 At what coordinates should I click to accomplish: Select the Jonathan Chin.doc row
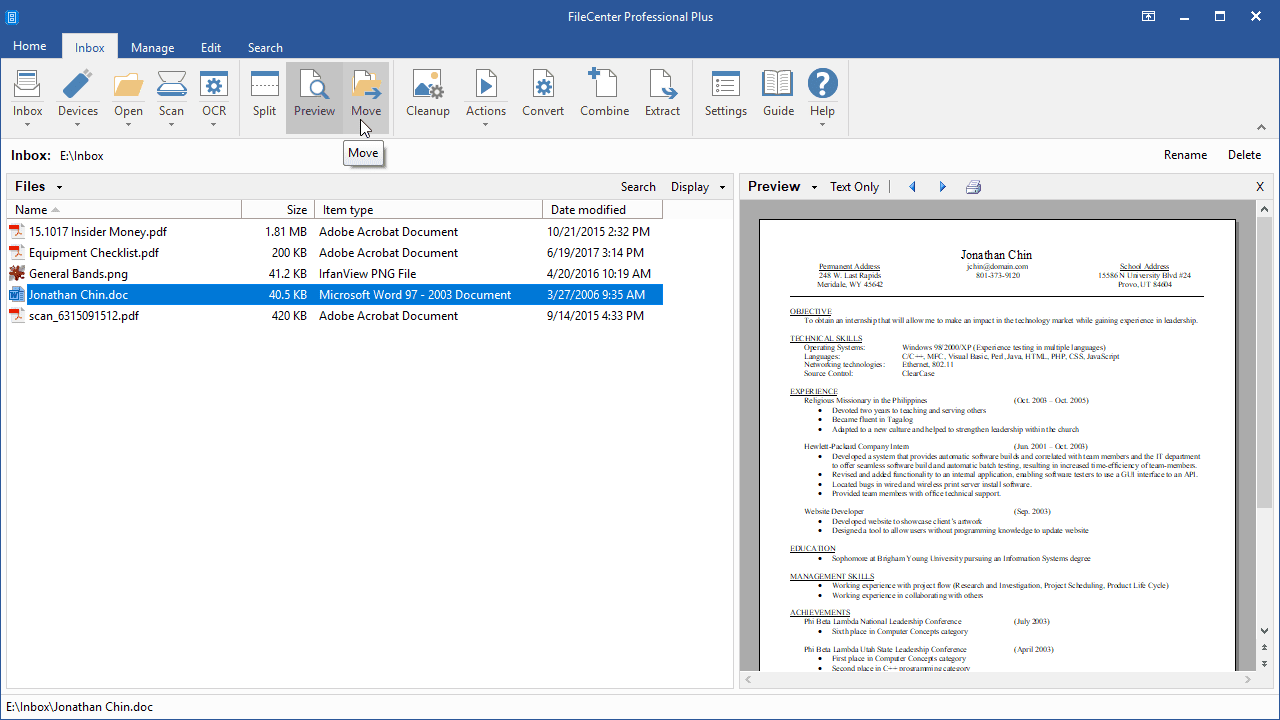(x=335, y=295)
